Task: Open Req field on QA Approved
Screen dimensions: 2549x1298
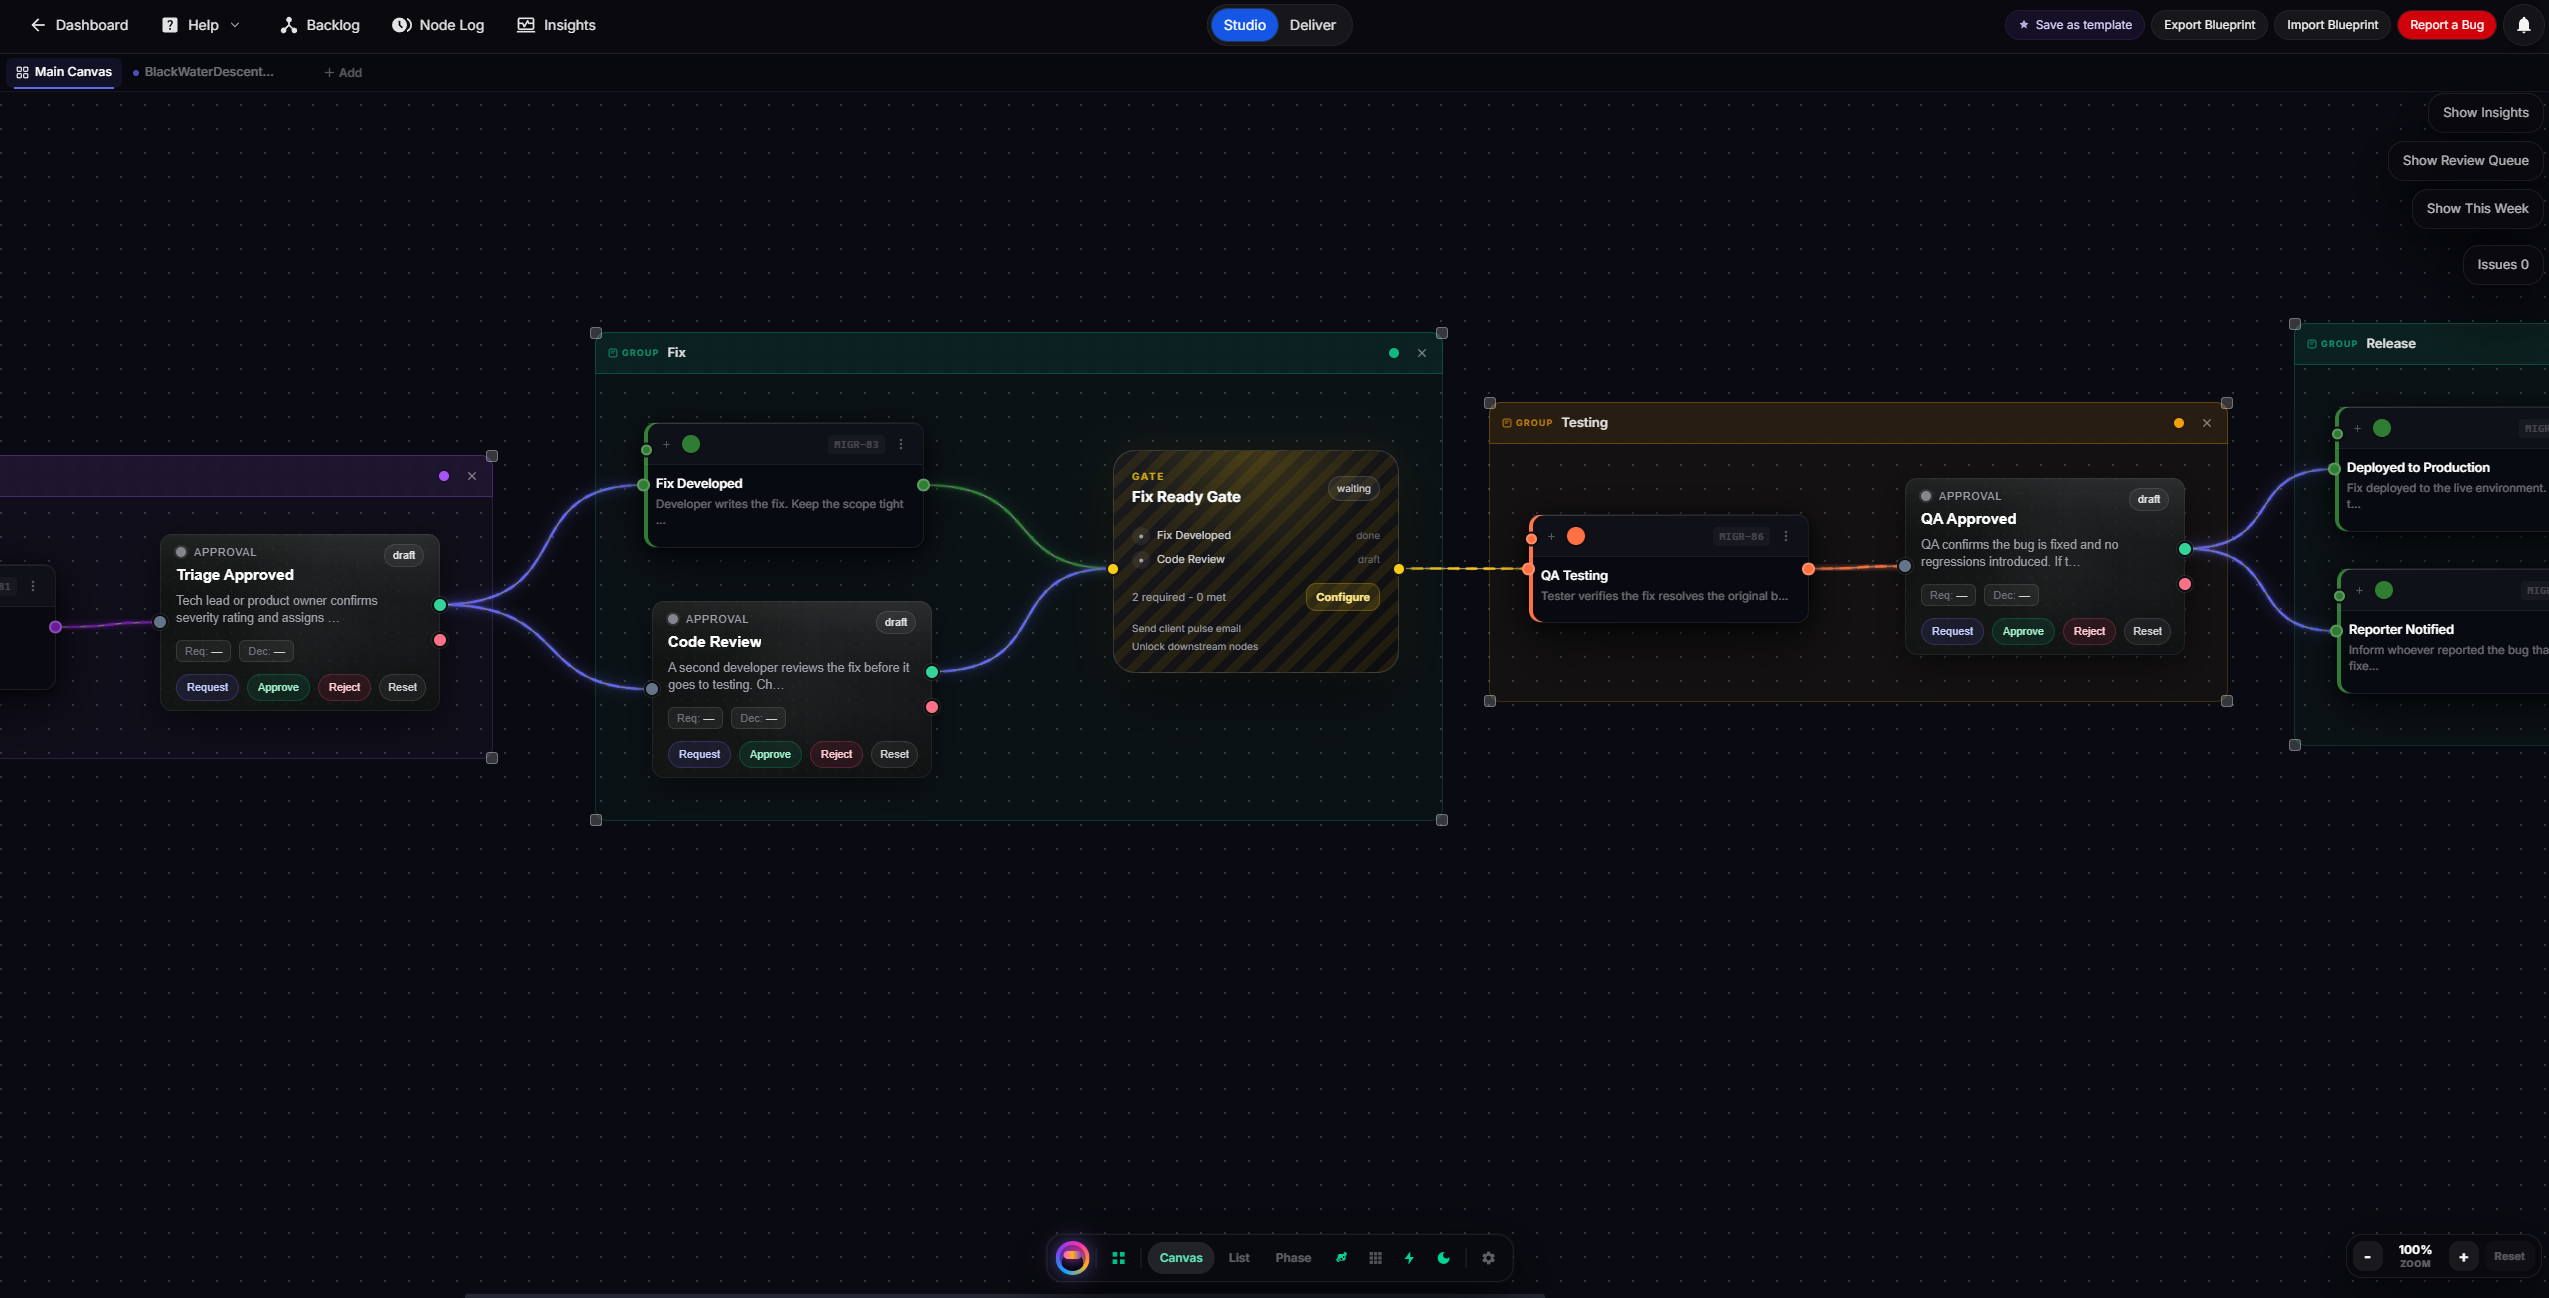Action: [x=1948, y=595]
